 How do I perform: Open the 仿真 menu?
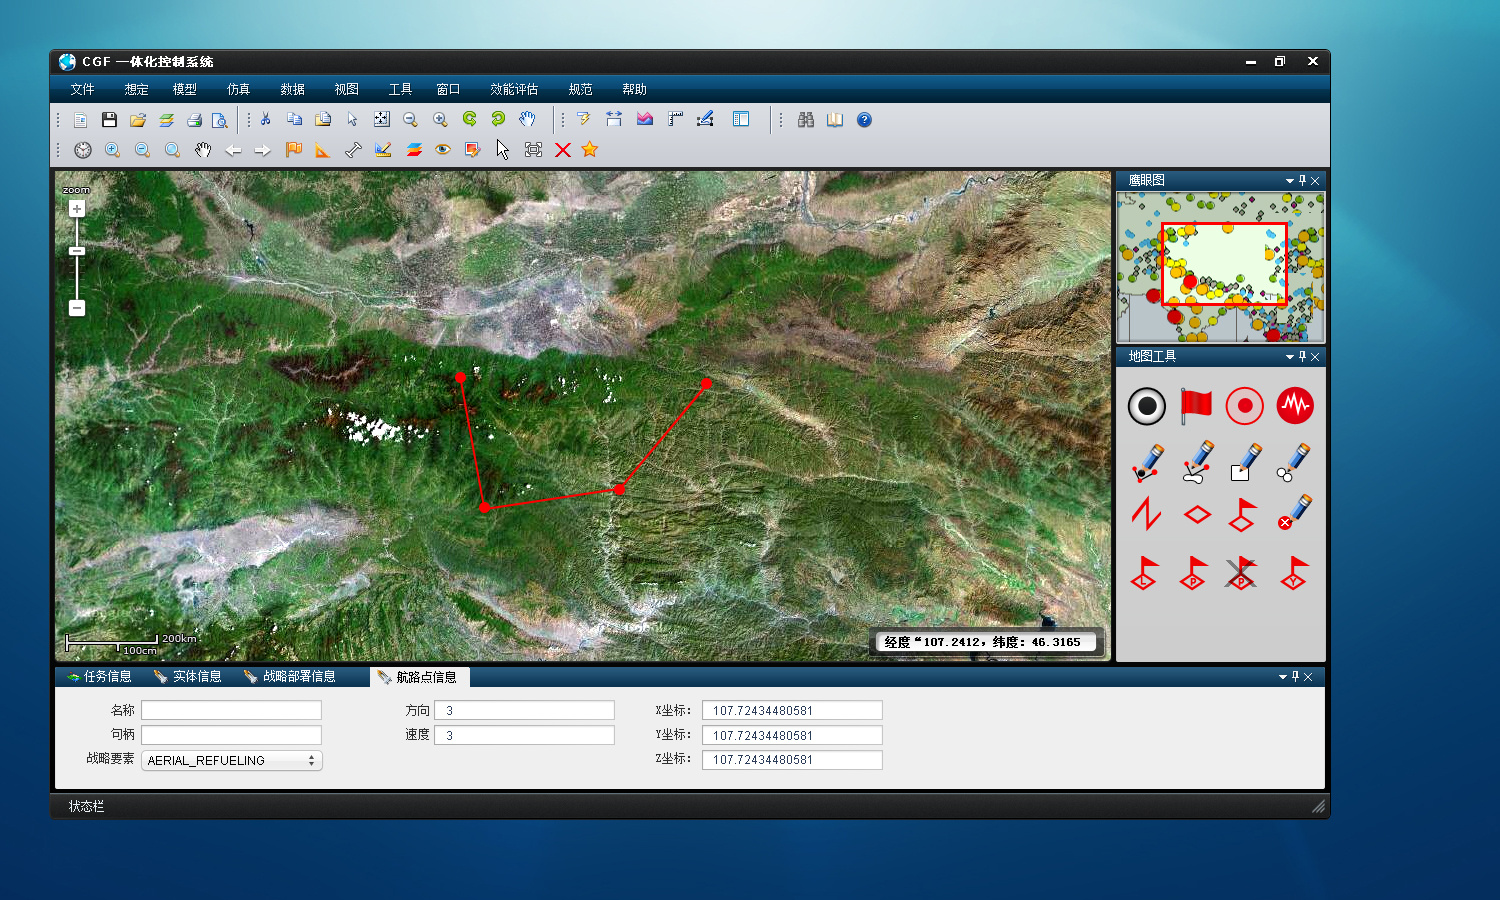coord(238,89)
